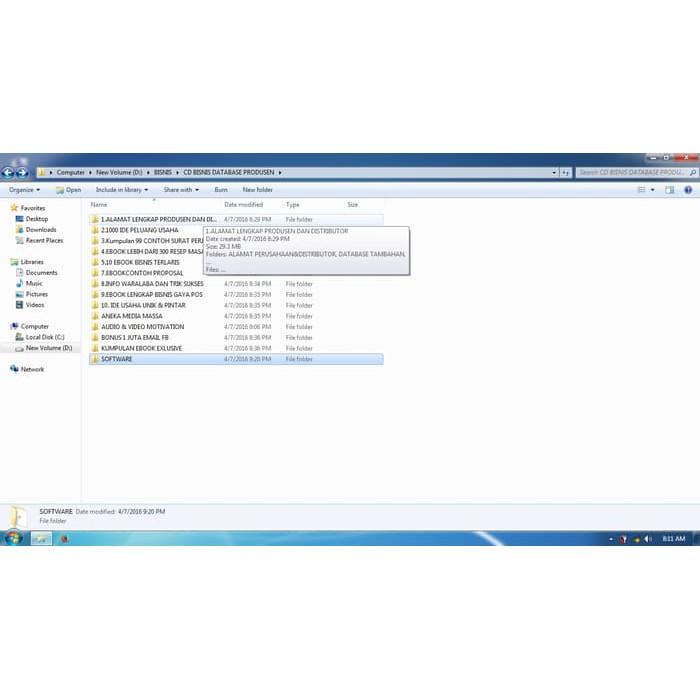Click the Back navigation arrow

coord(9,172)
